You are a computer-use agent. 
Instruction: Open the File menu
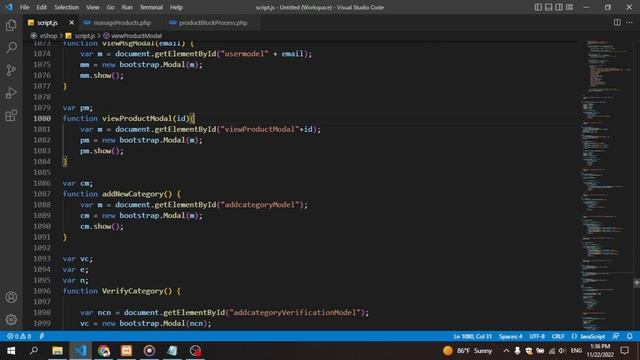tap(24, 7)
